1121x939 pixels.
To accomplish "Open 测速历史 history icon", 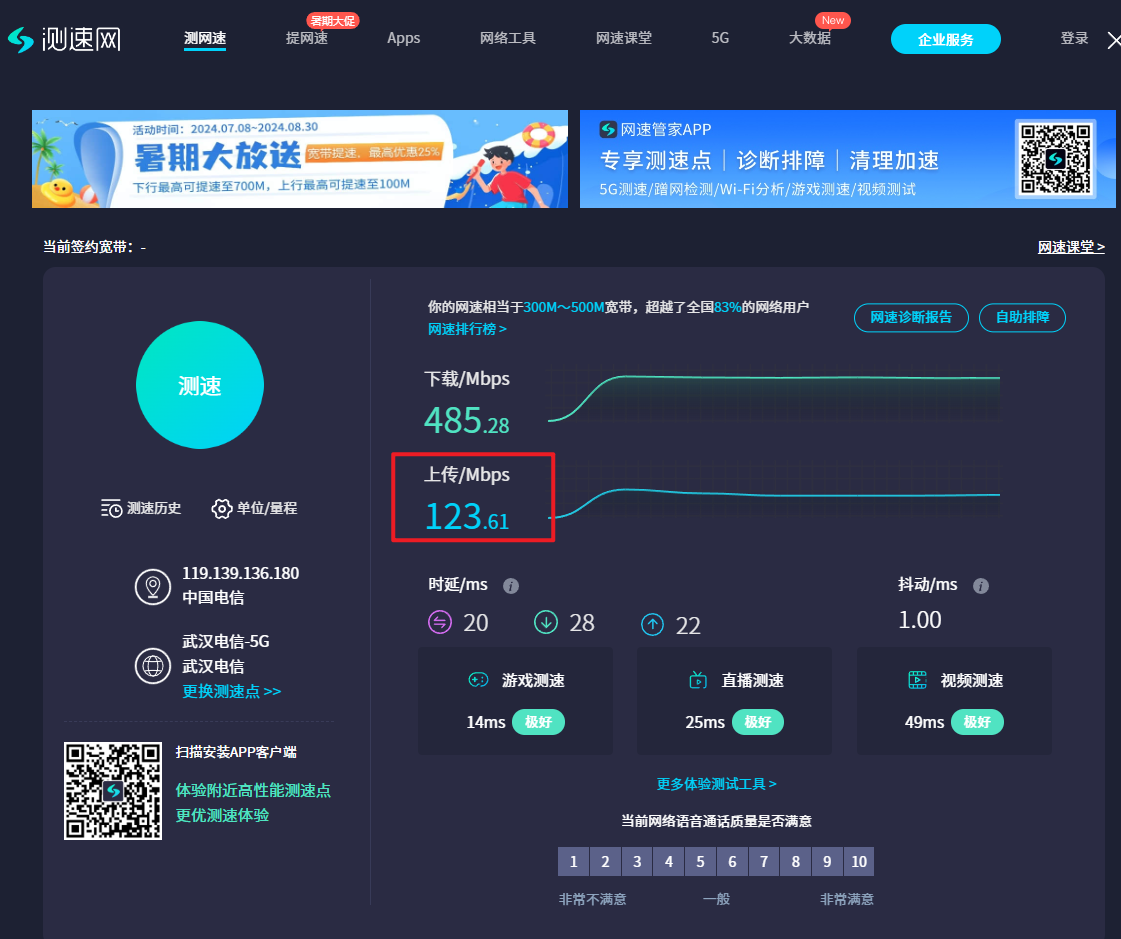I will tap(111, 508).
